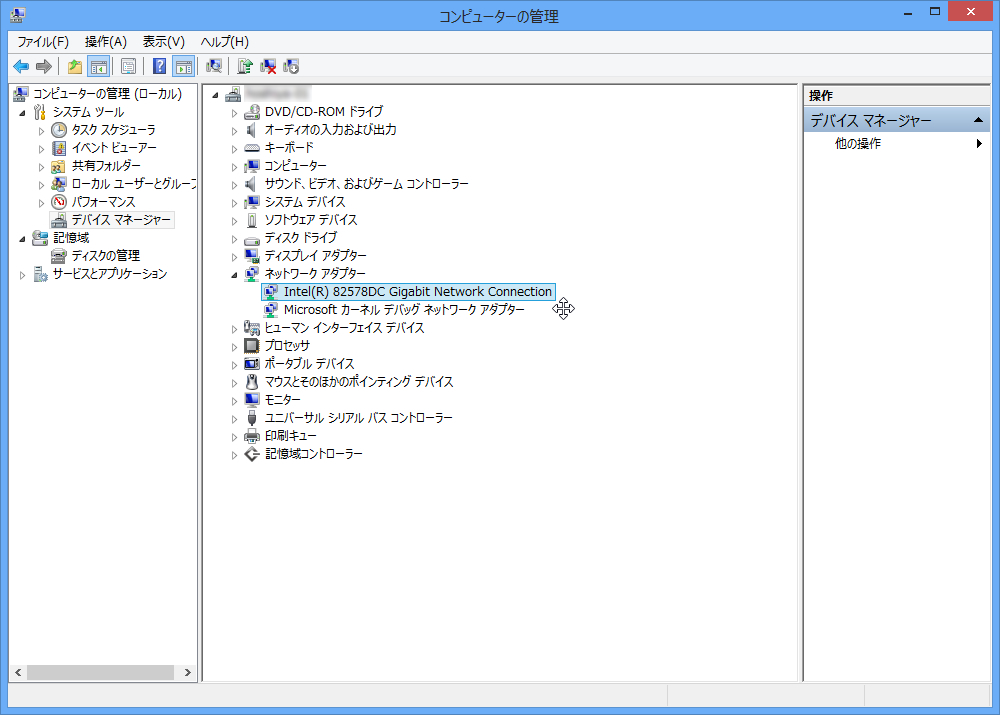The height and width of the screenshot is (715, 1000).
Task: Open the 操作(A) menu
Action: (106, 42)
